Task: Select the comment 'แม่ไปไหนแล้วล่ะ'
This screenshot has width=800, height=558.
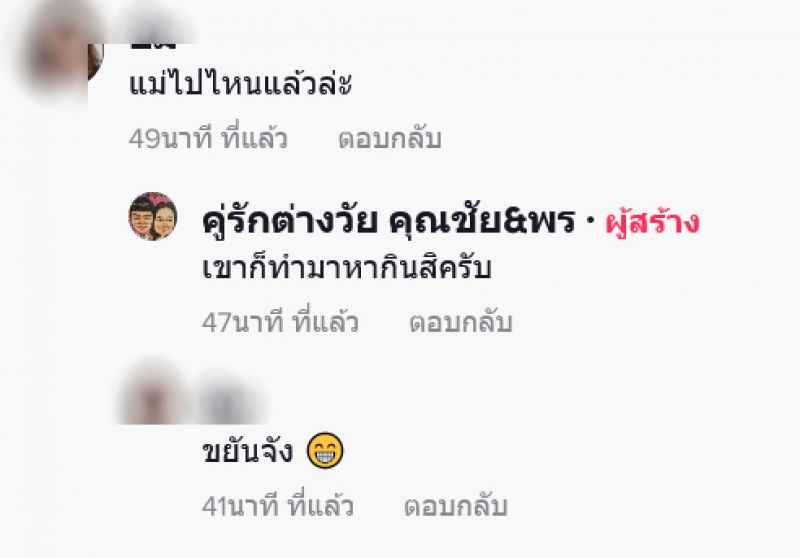Action: 240,84
